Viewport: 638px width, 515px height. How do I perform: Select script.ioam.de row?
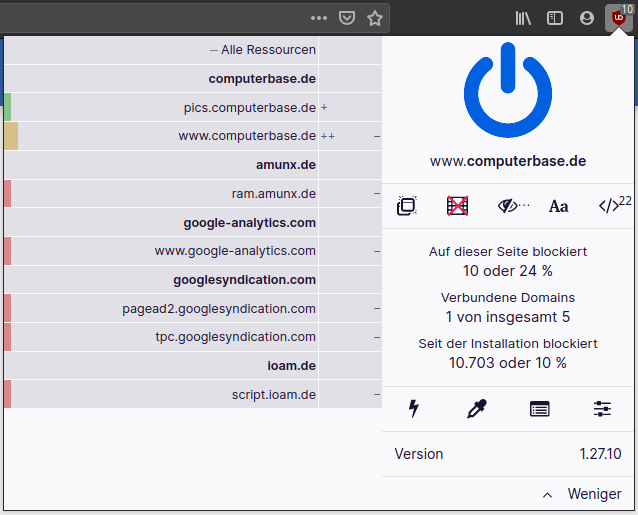[161, 394]
